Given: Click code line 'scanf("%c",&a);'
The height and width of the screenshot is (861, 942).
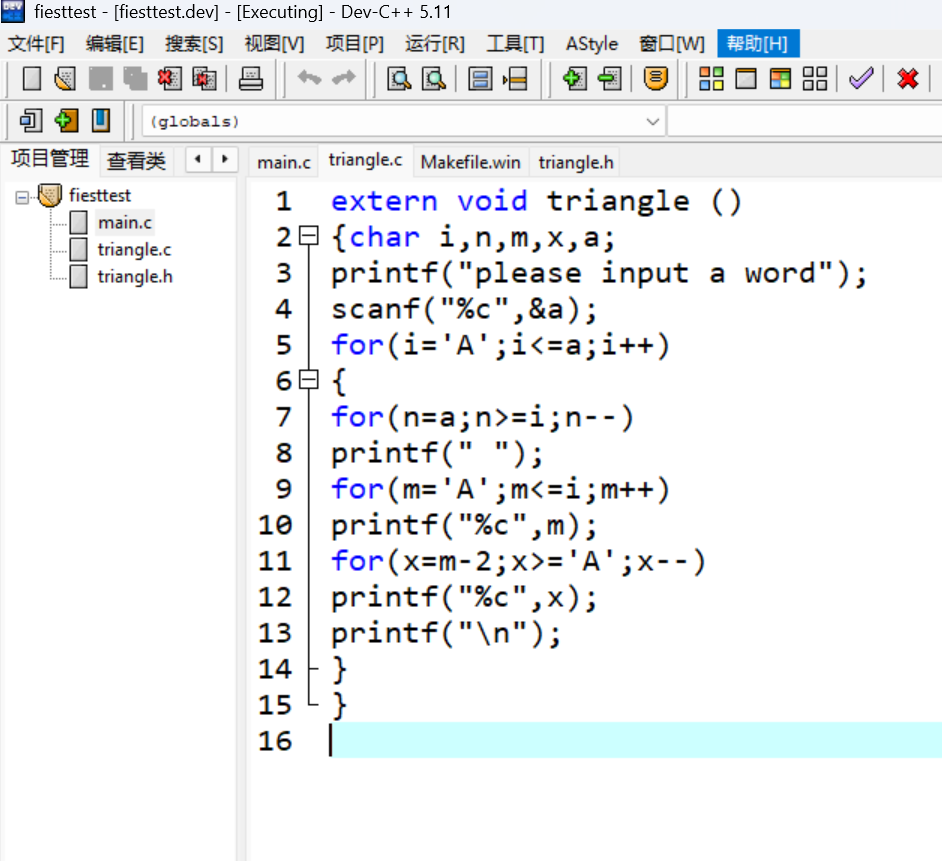Looking at the screenshot, I should point(464,309).
